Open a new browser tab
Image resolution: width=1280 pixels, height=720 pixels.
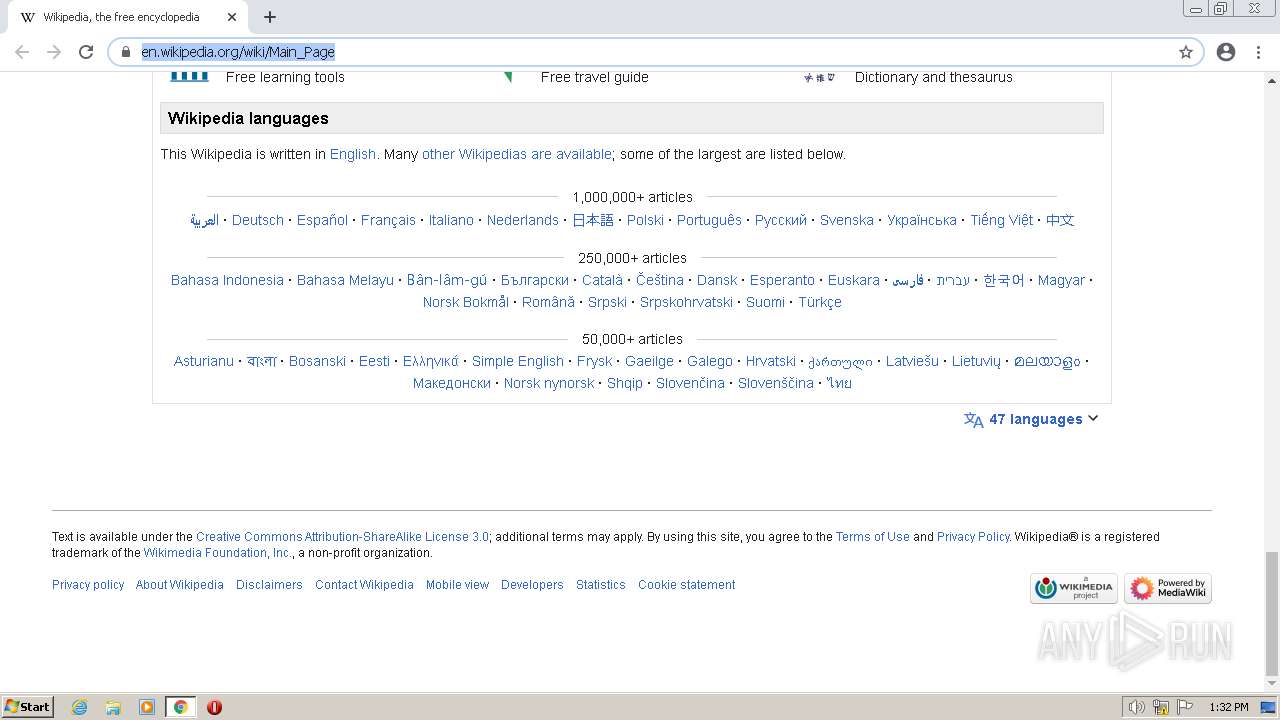[270, 17]
